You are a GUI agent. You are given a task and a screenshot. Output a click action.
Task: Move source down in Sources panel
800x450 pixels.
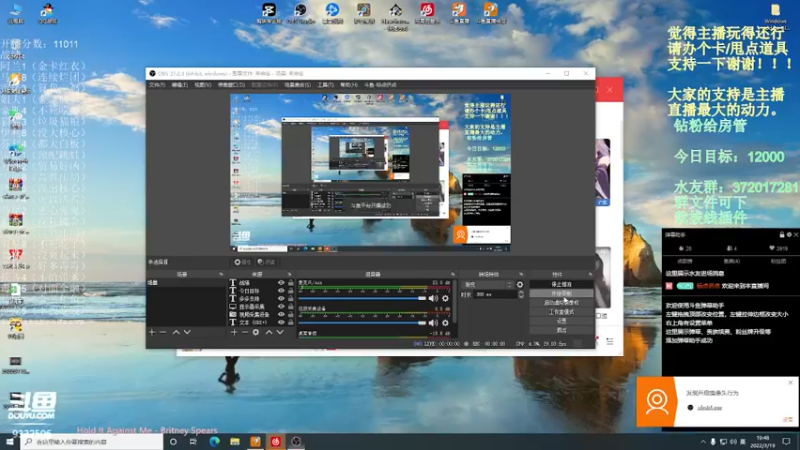280,332
